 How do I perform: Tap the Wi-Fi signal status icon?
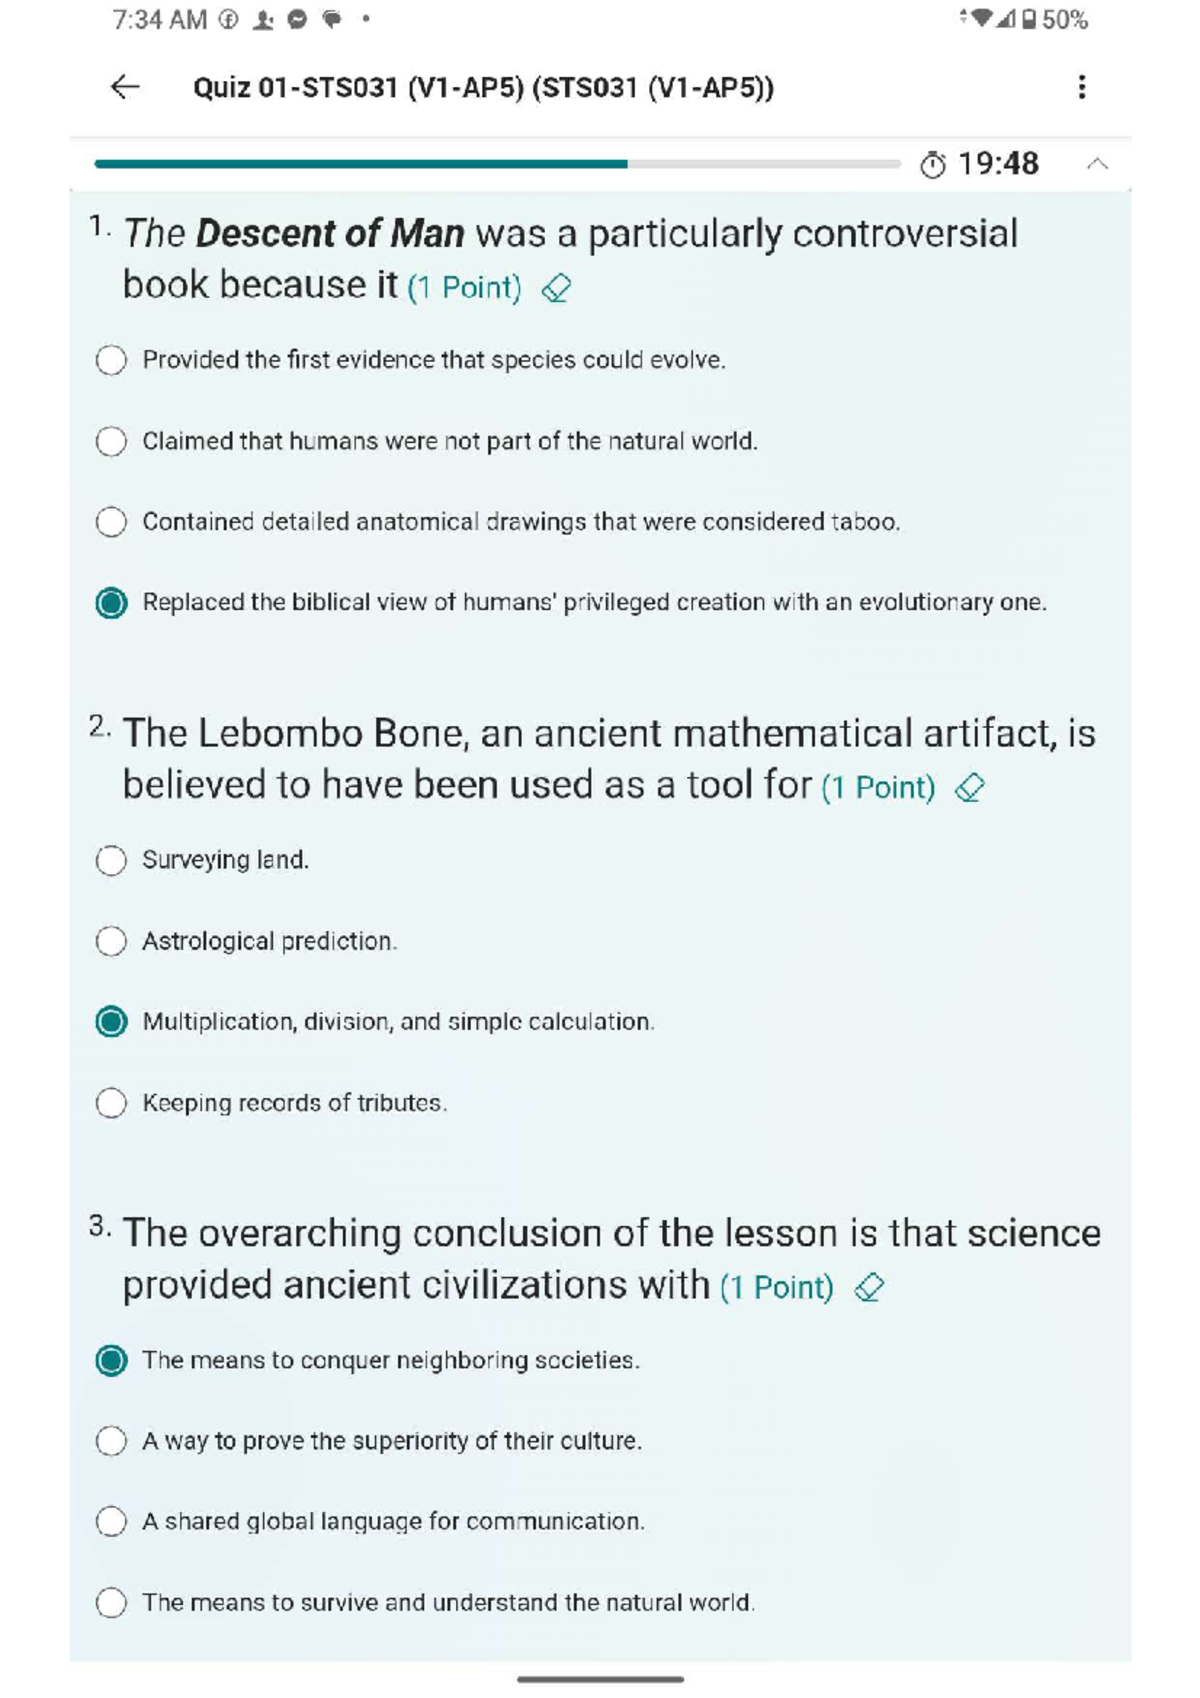click(981, 19)
